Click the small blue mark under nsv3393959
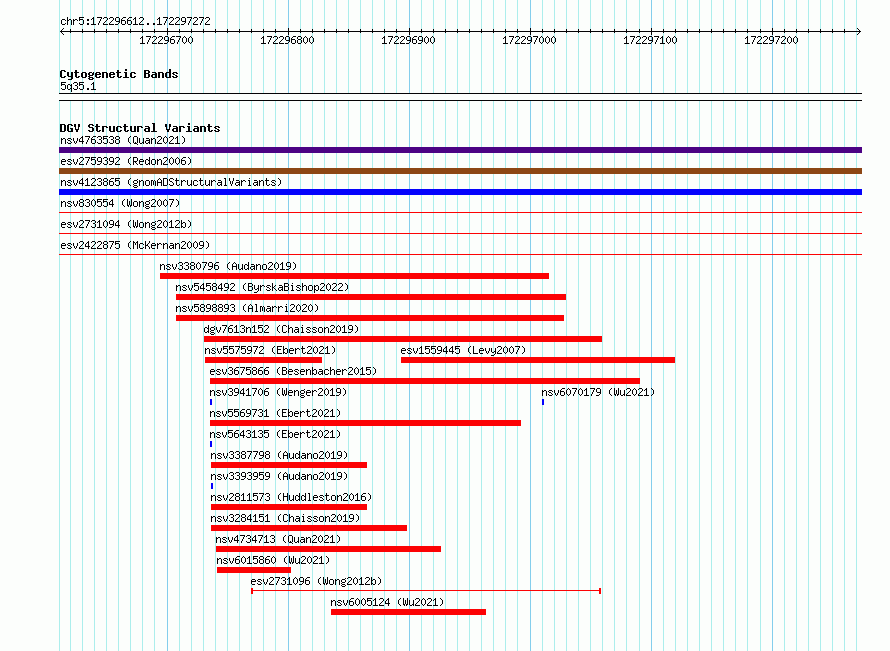 pos(212,486)
